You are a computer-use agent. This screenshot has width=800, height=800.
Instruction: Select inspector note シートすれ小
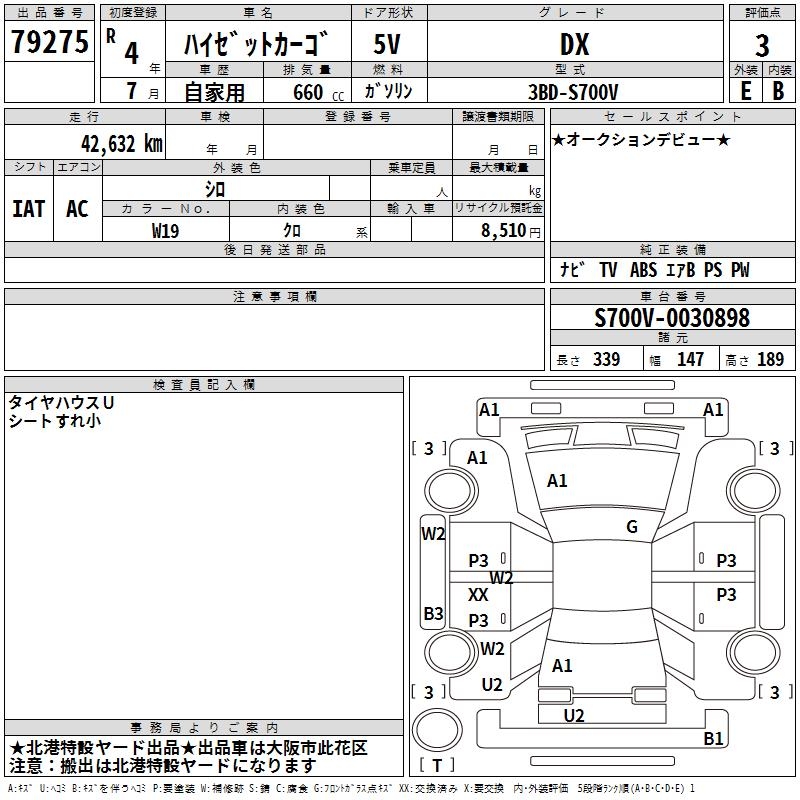pos(55,420)
